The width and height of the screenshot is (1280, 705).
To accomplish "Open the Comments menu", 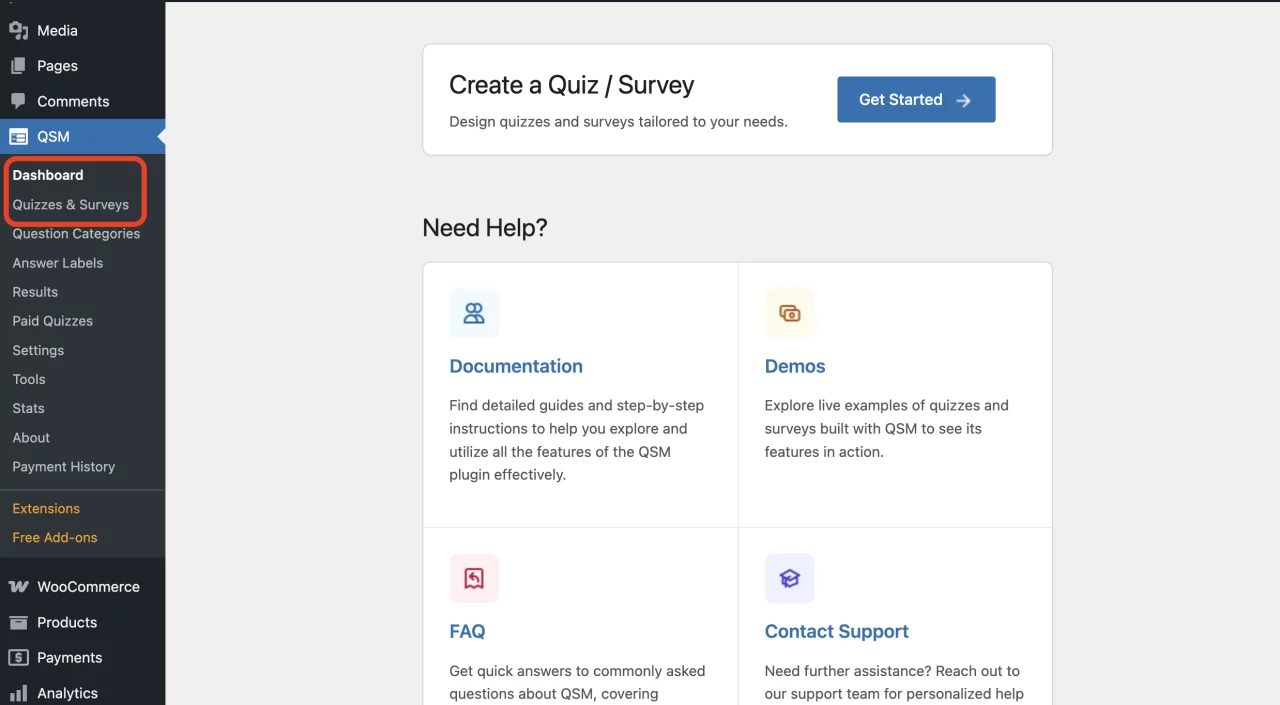I will (82, 101).
